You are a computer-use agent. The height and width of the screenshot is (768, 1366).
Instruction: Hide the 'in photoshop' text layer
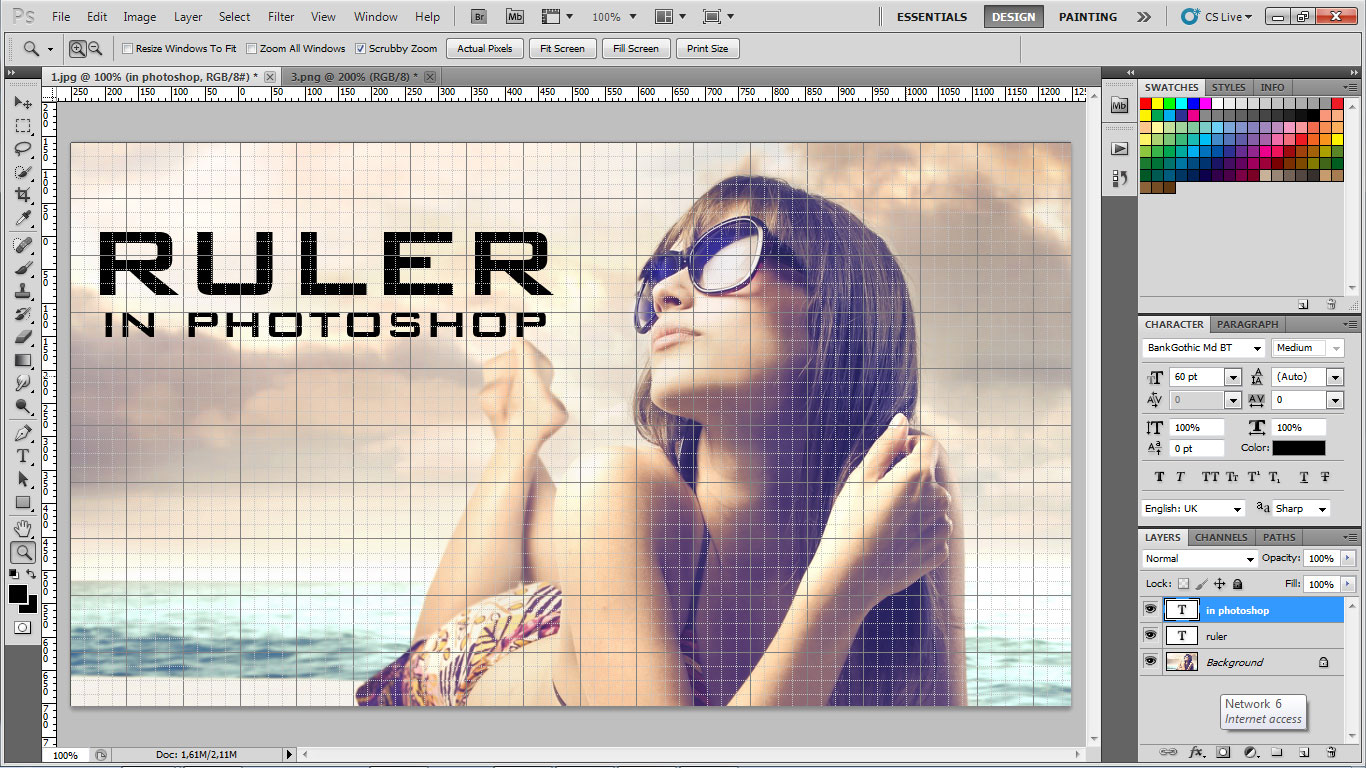(1151, 610)
